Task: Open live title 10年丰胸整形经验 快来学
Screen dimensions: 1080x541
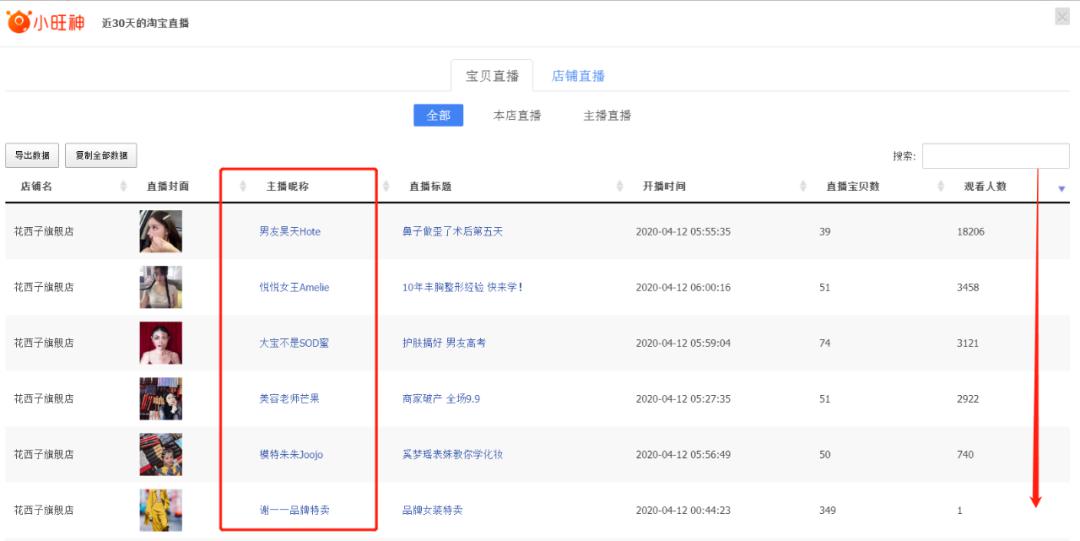Action: click(x=462, y=287)
